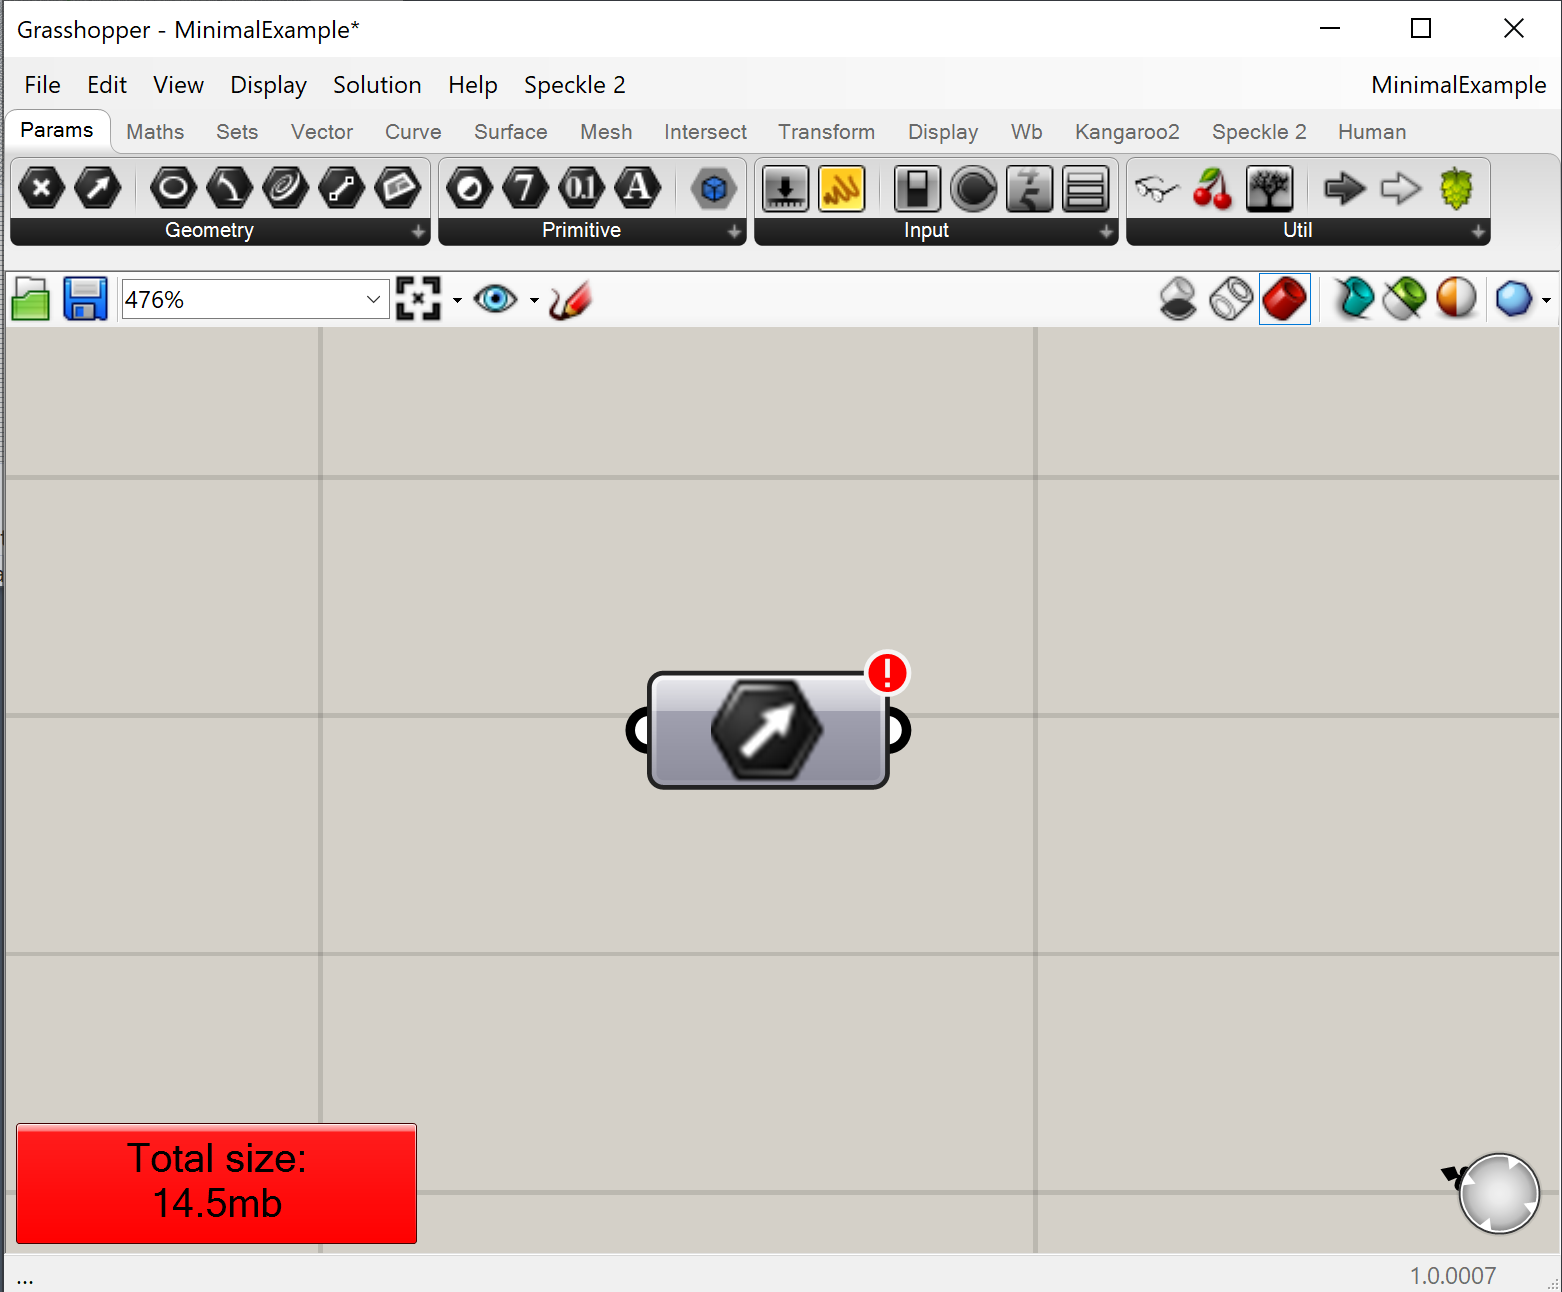Select the Param Viewer glasses icon
This screenshot has height=1292, width=1562.
click(1157, 188)
